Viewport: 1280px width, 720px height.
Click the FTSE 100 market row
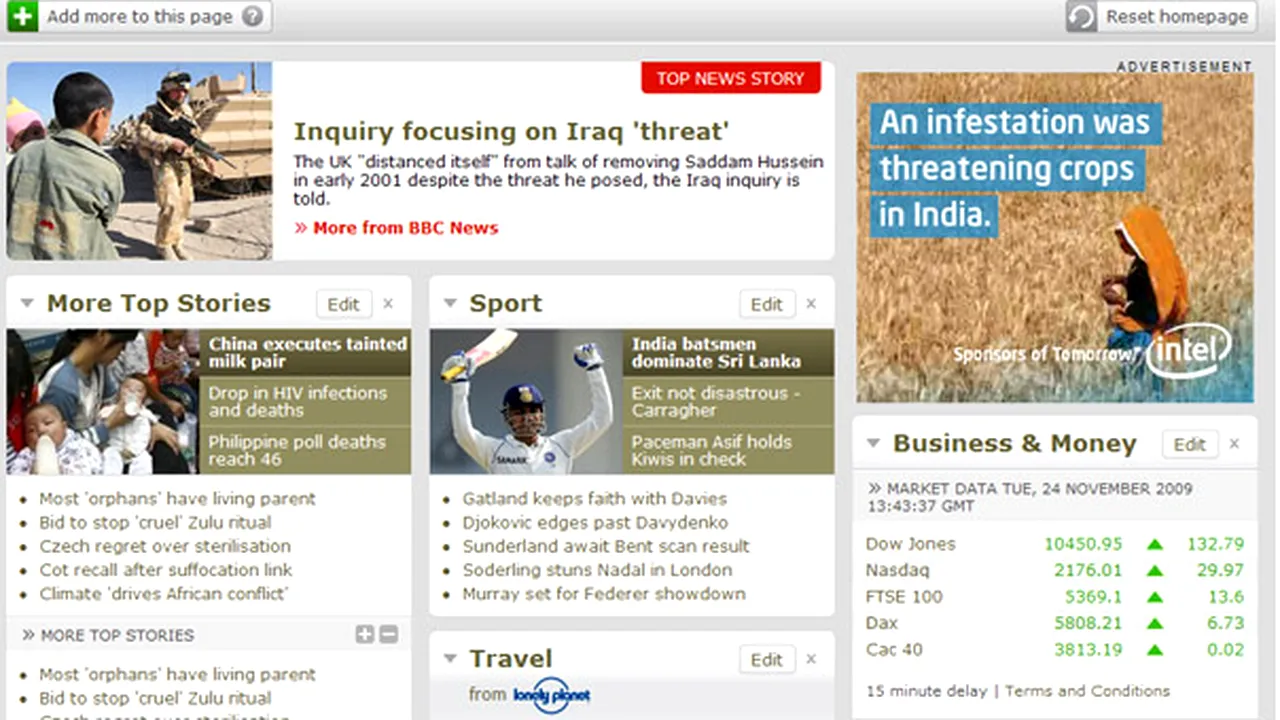tap(1055, 597)
